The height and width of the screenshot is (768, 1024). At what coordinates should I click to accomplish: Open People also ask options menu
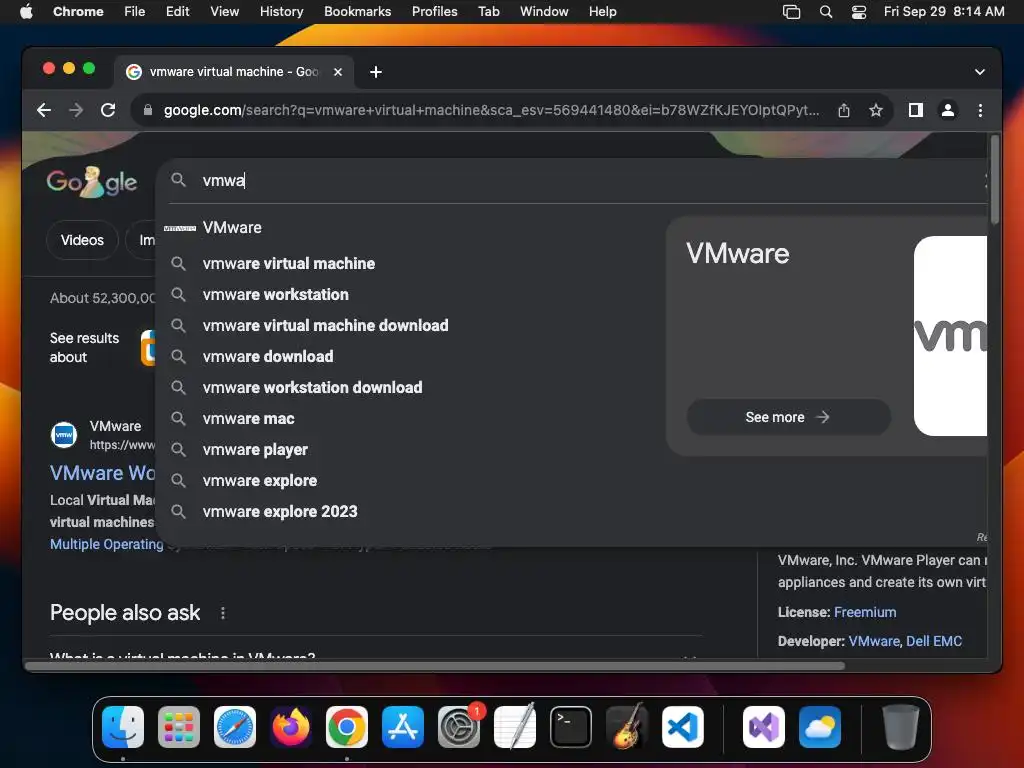(223, 613)
